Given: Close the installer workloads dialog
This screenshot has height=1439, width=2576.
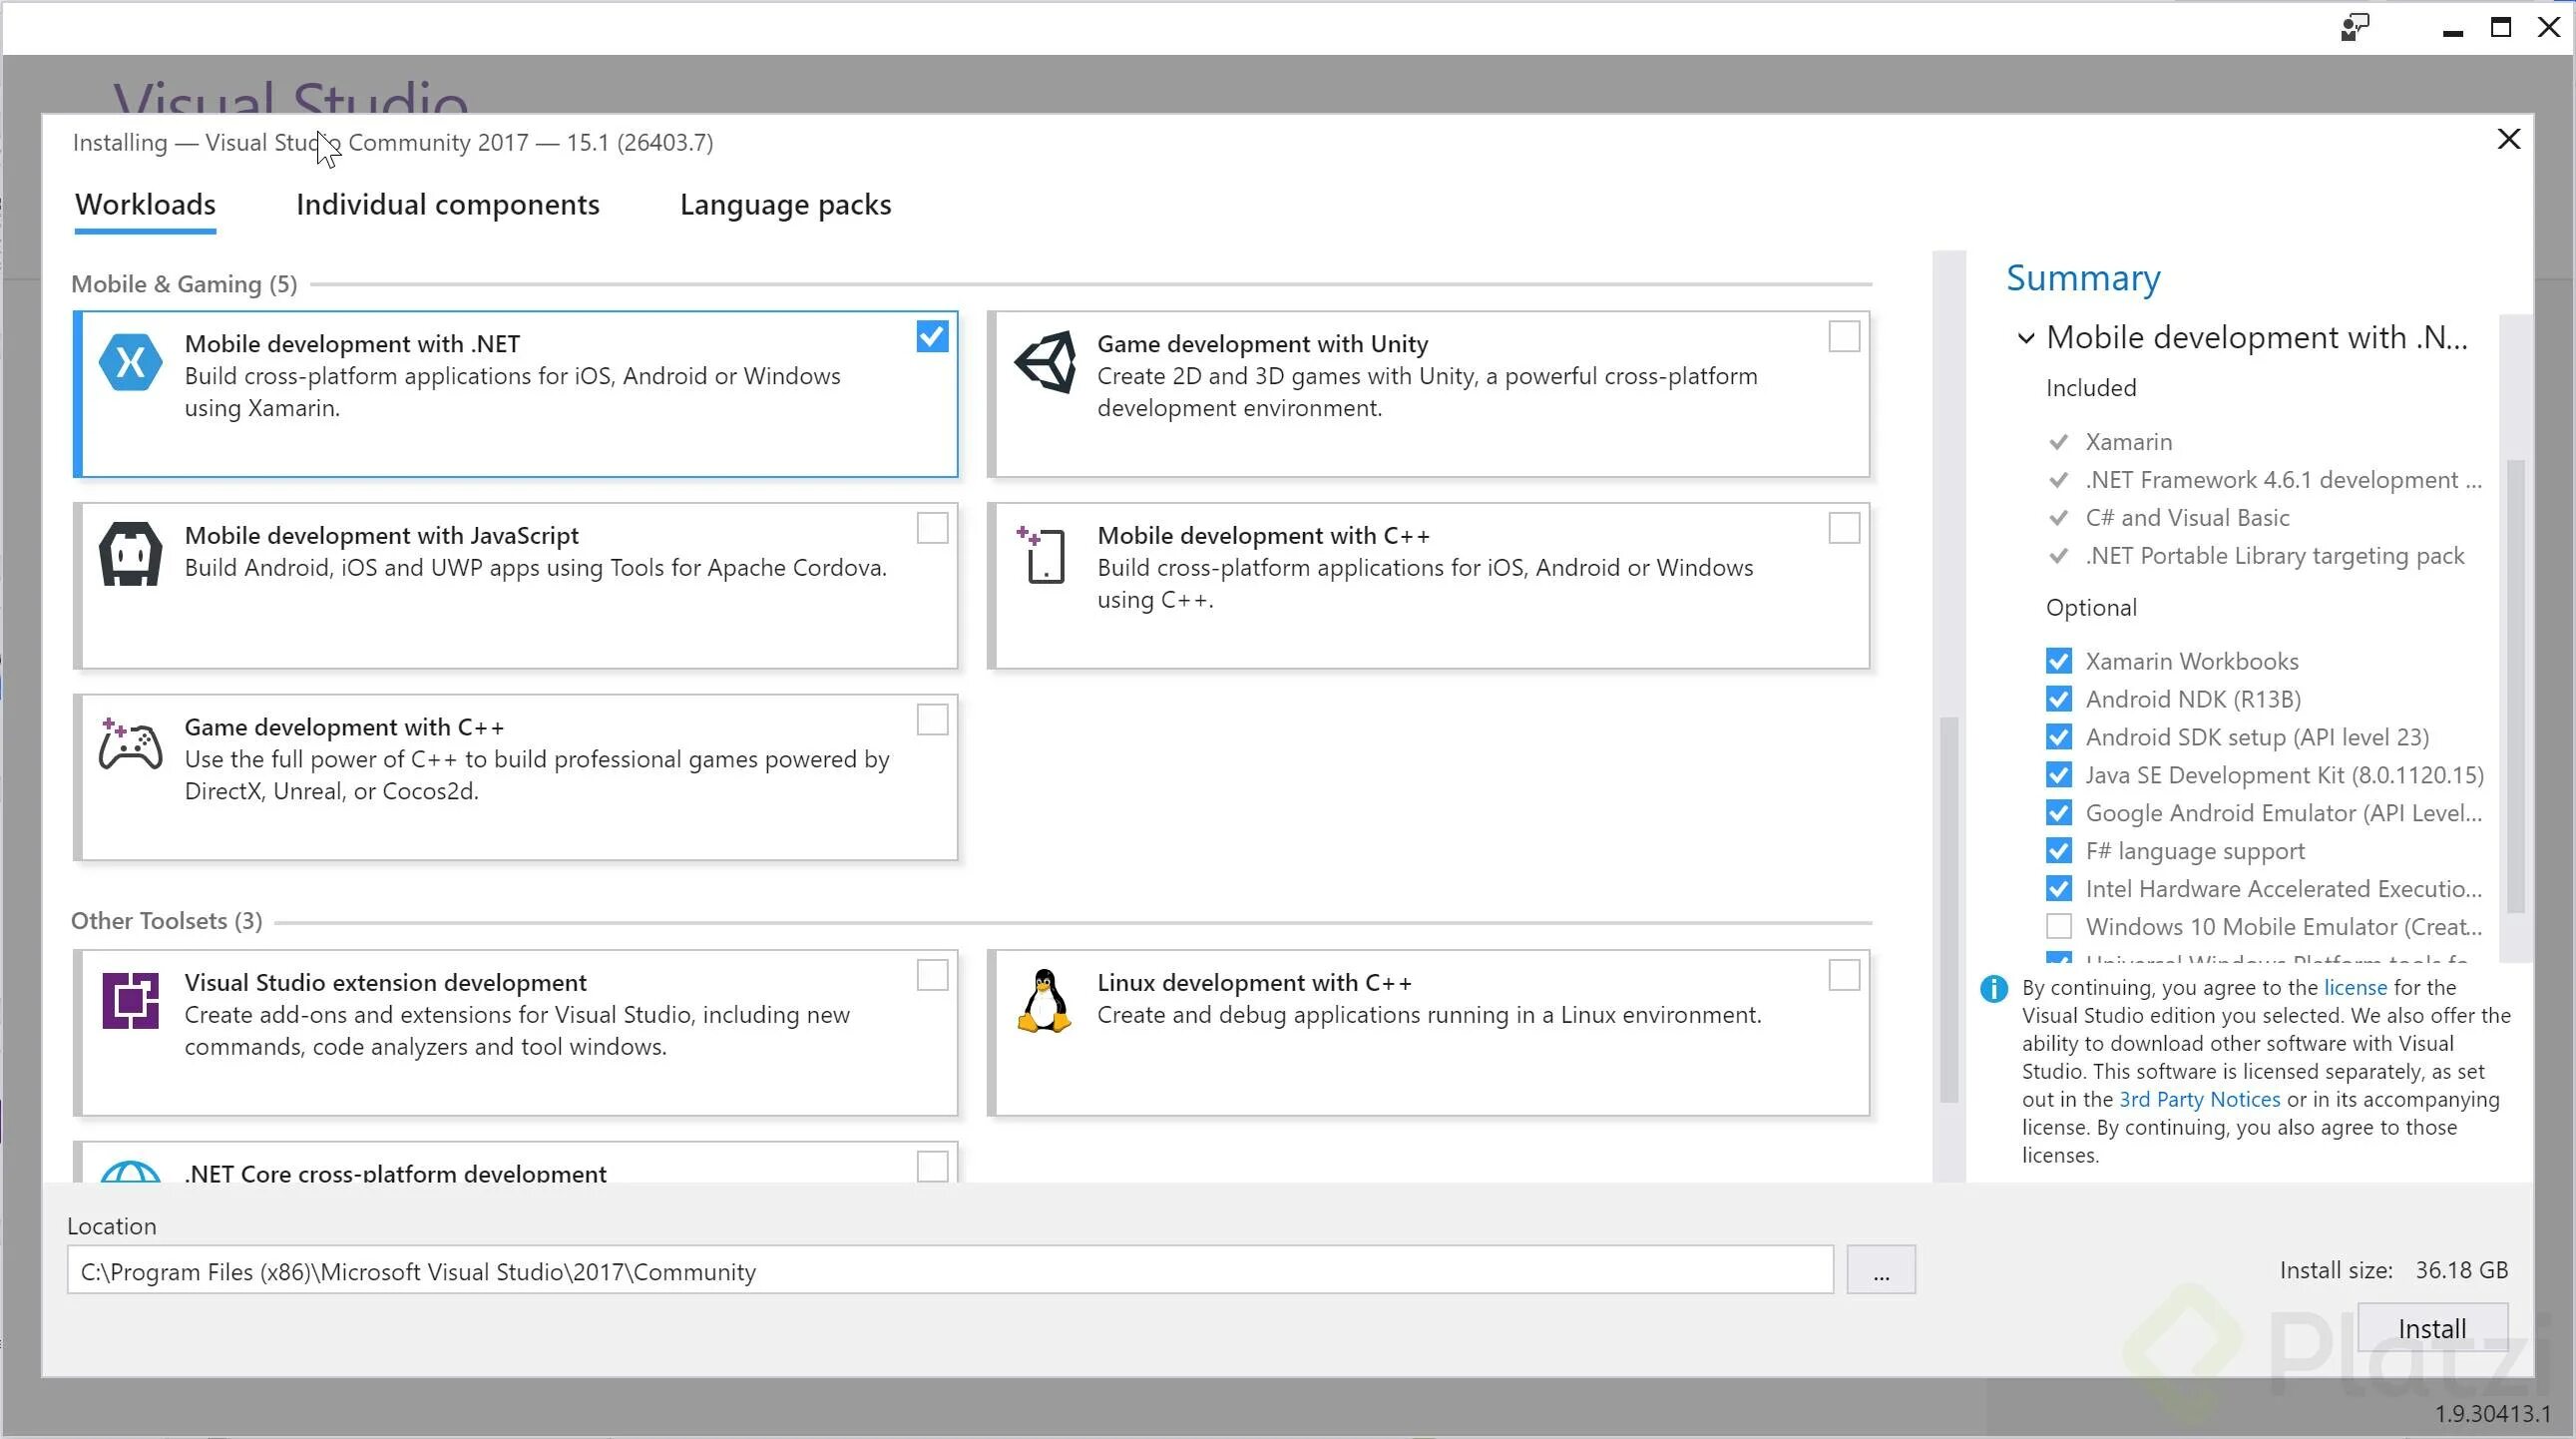Looking at the screenshot, I should 2508,139.
